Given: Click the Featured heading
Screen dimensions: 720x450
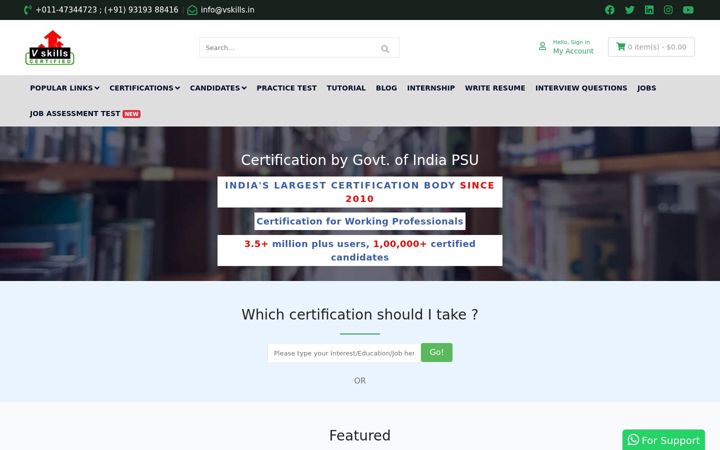Looking at the screenshot, I should click(360, 435).
